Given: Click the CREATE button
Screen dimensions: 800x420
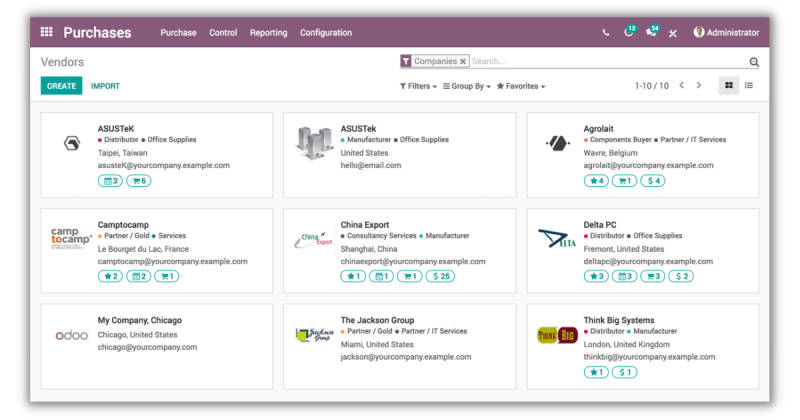Looking at the screenshot, I should click(61, 86).
